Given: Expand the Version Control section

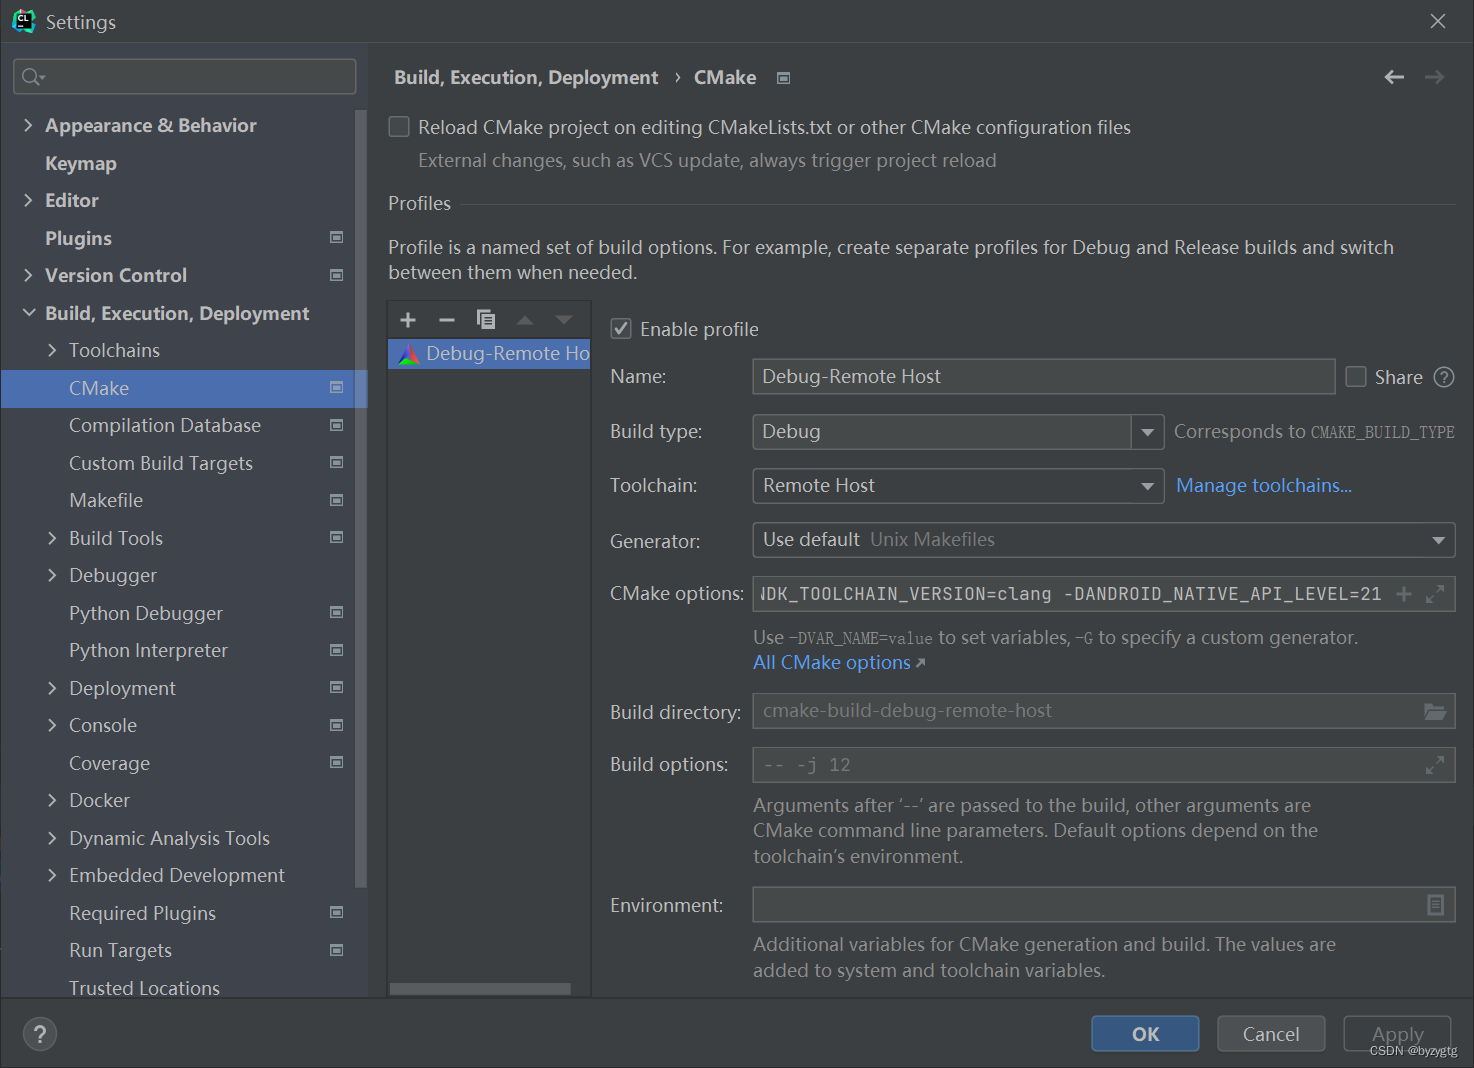Looking at the screenshot, I should click(28, 275).
